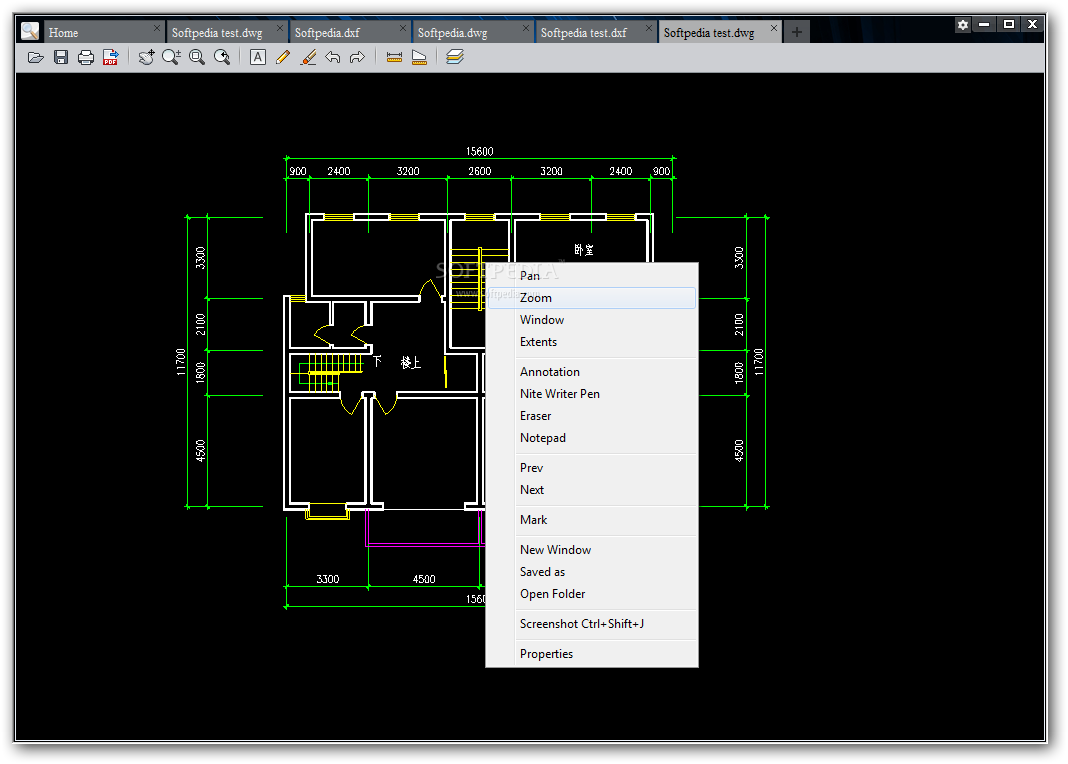The image size is (1068, 764).
Task: Choose Open Folder from the context menu
Action: pyautogui.click(x=591, y=594)
